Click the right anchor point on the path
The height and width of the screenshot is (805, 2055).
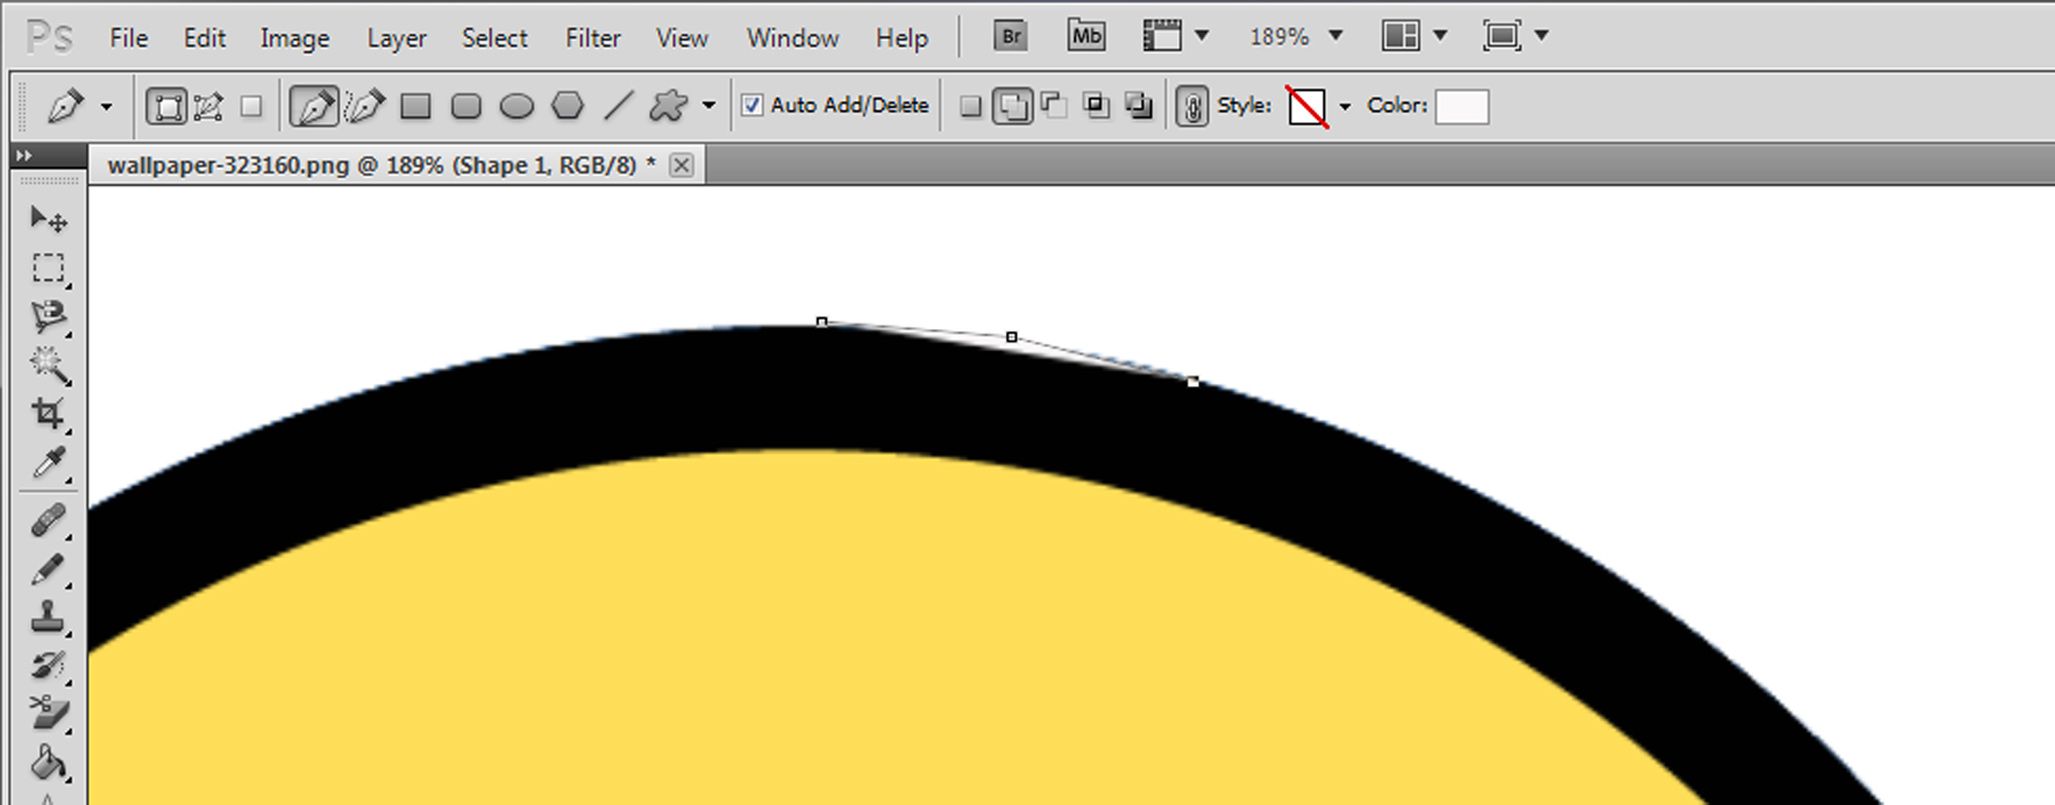click(1193, 382)
